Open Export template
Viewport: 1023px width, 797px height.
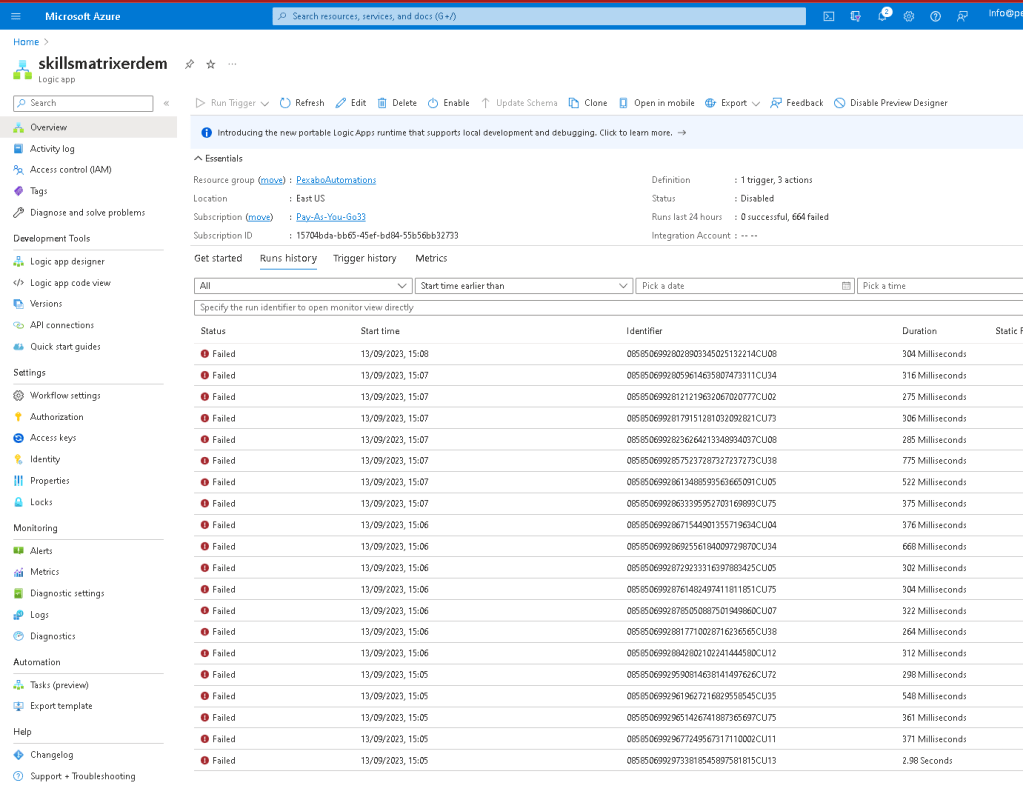[x=61, y=706]
